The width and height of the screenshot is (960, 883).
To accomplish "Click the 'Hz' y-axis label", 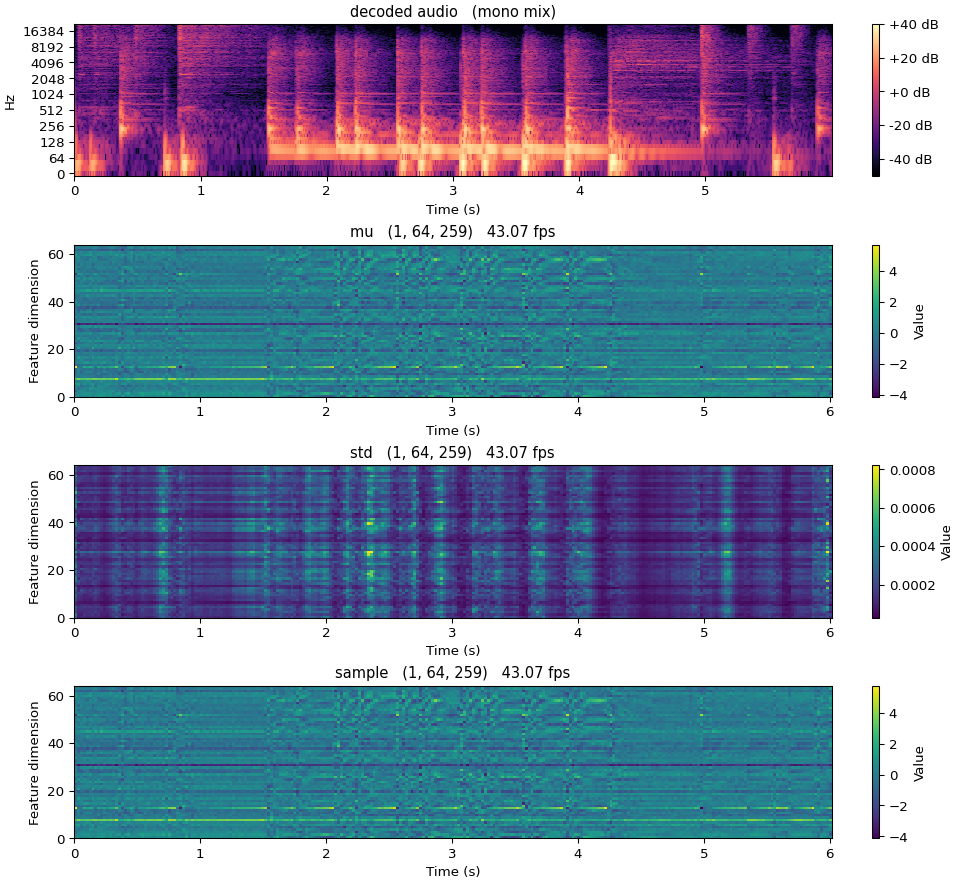I will click(10, 101).
